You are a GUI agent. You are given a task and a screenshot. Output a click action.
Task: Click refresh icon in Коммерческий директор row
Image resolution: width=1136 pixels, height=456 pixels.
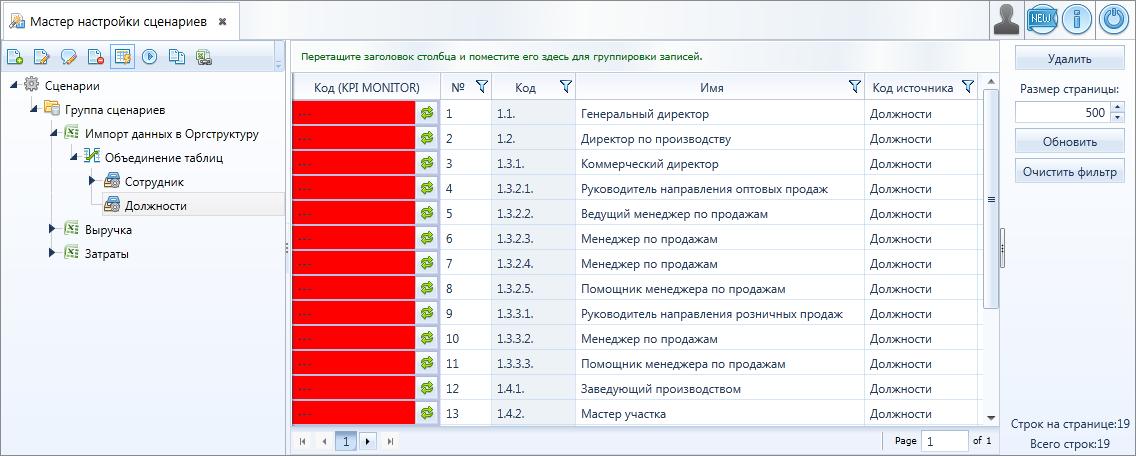click(427, 163)
